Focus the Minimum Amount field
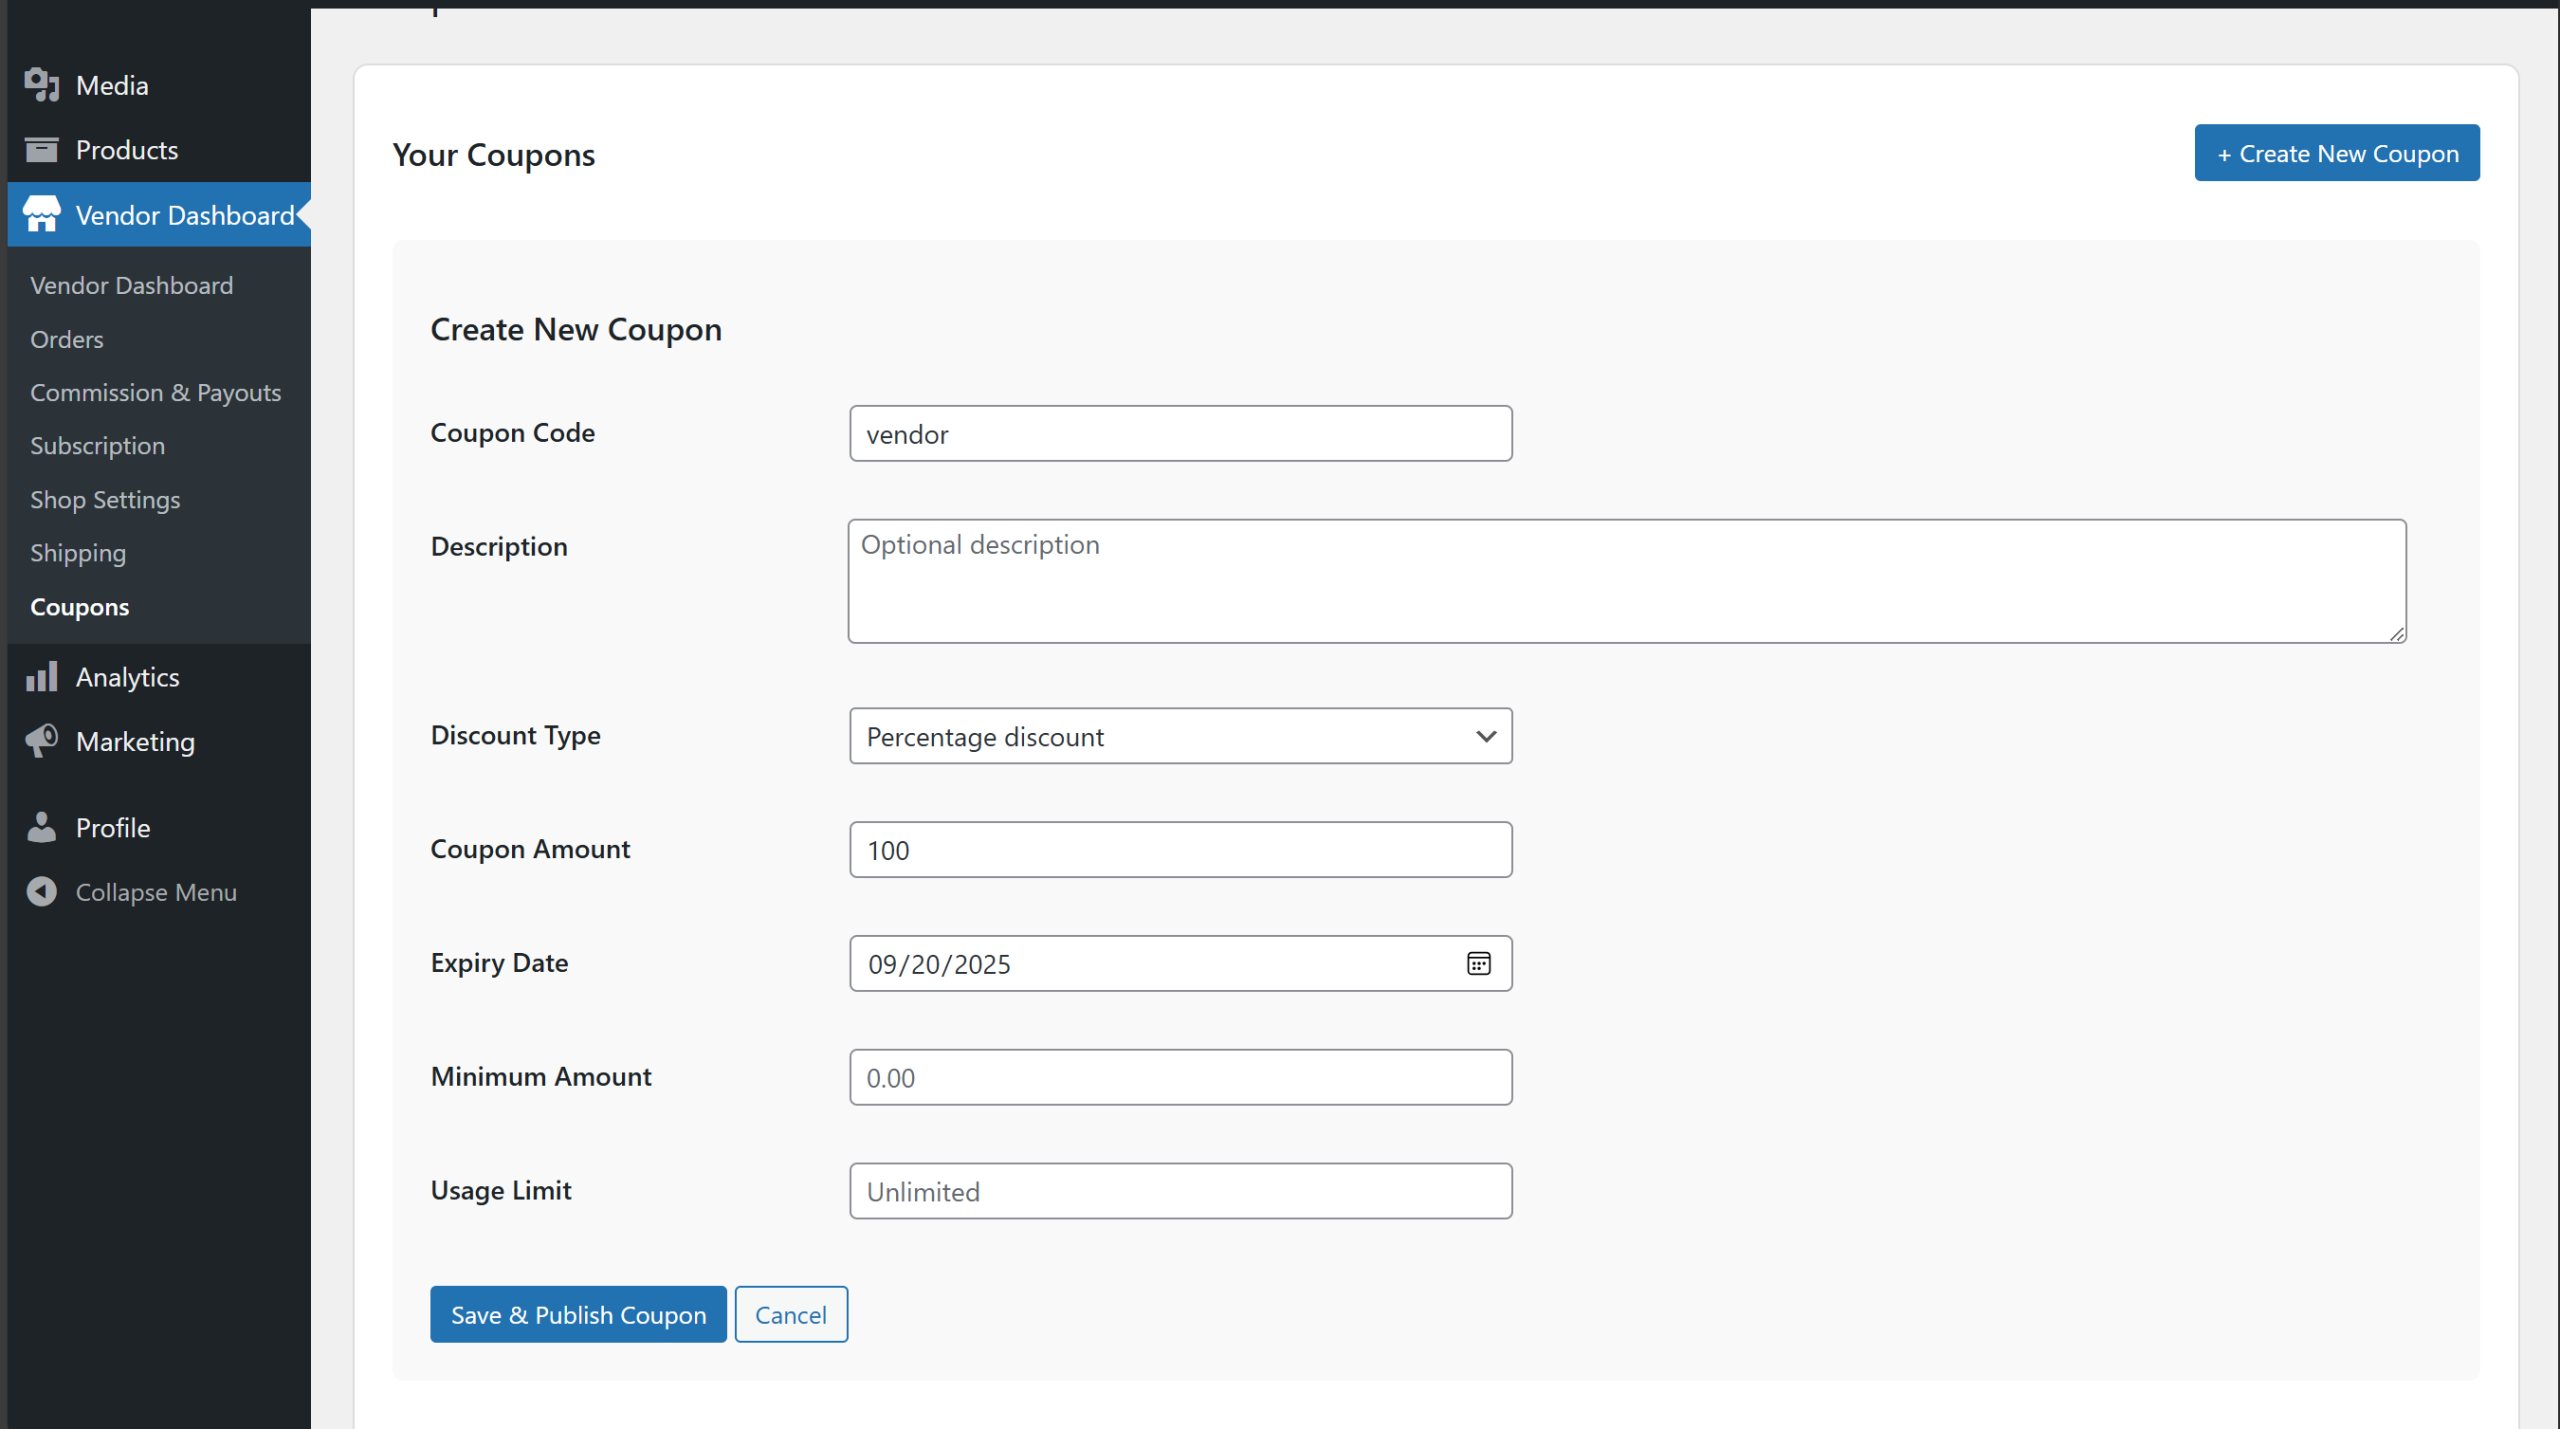The height and width of the screenshot is (1429, 2560). tap(1180, 1077)
